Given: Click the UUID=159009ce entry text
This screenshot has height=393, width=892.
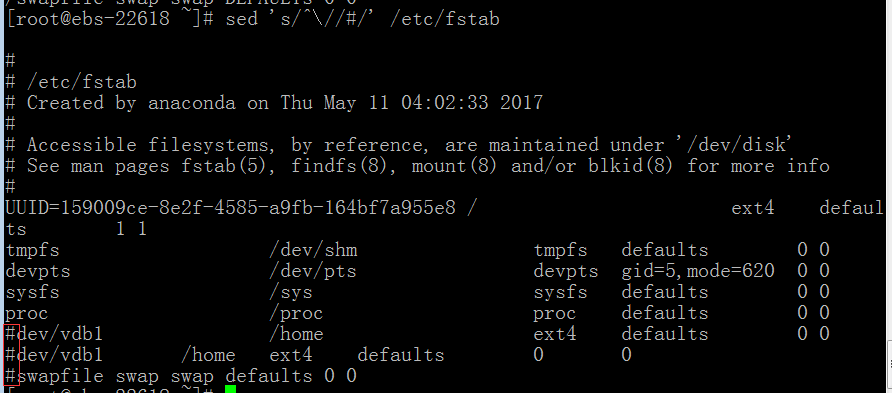Looking at the screenshot, I should point(230,208).
